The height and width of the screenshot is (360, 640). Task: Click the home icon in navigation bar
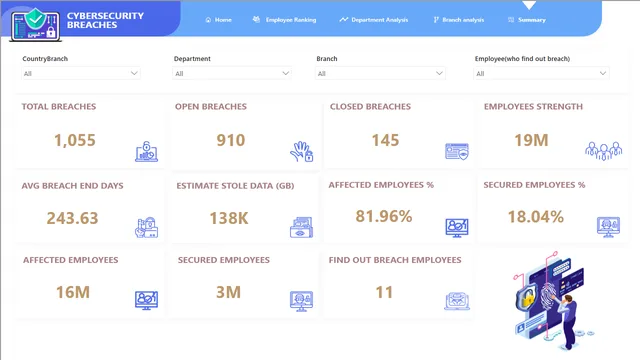coord(208,20)
